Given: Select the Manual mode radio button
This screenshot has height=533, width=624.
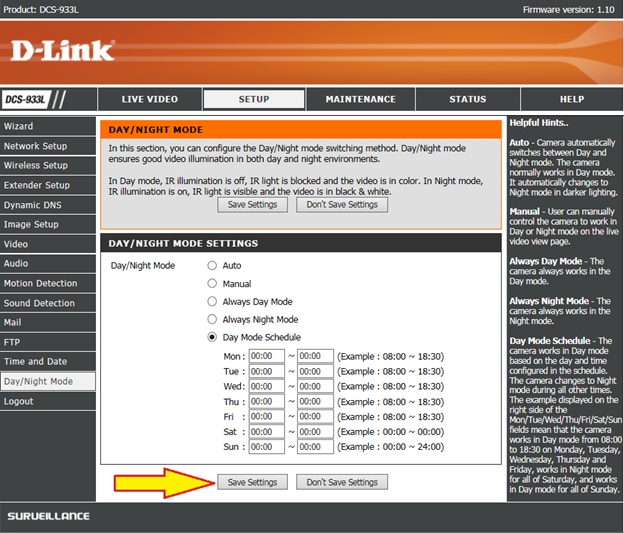Looking at the screenshot, I should point(212,284).
